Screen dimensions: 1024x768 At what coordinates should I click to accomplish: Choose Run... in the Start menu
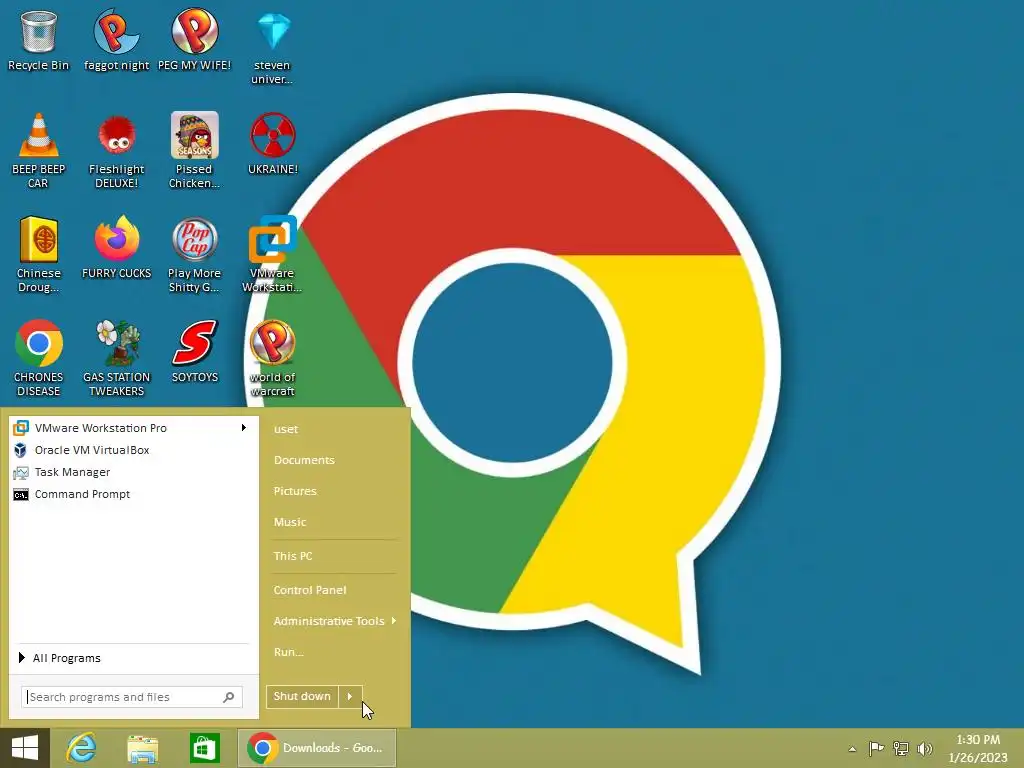pos(289,652)
